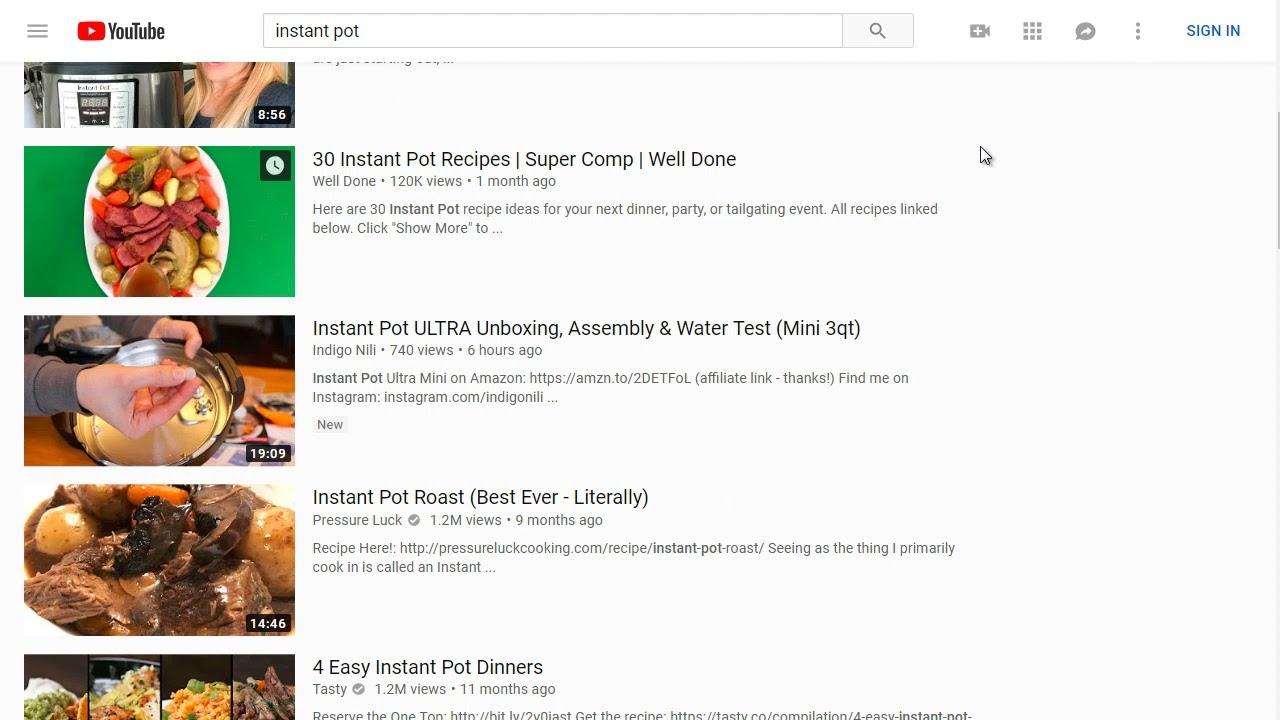Click the SIGN IN button

coord(1213,31)
